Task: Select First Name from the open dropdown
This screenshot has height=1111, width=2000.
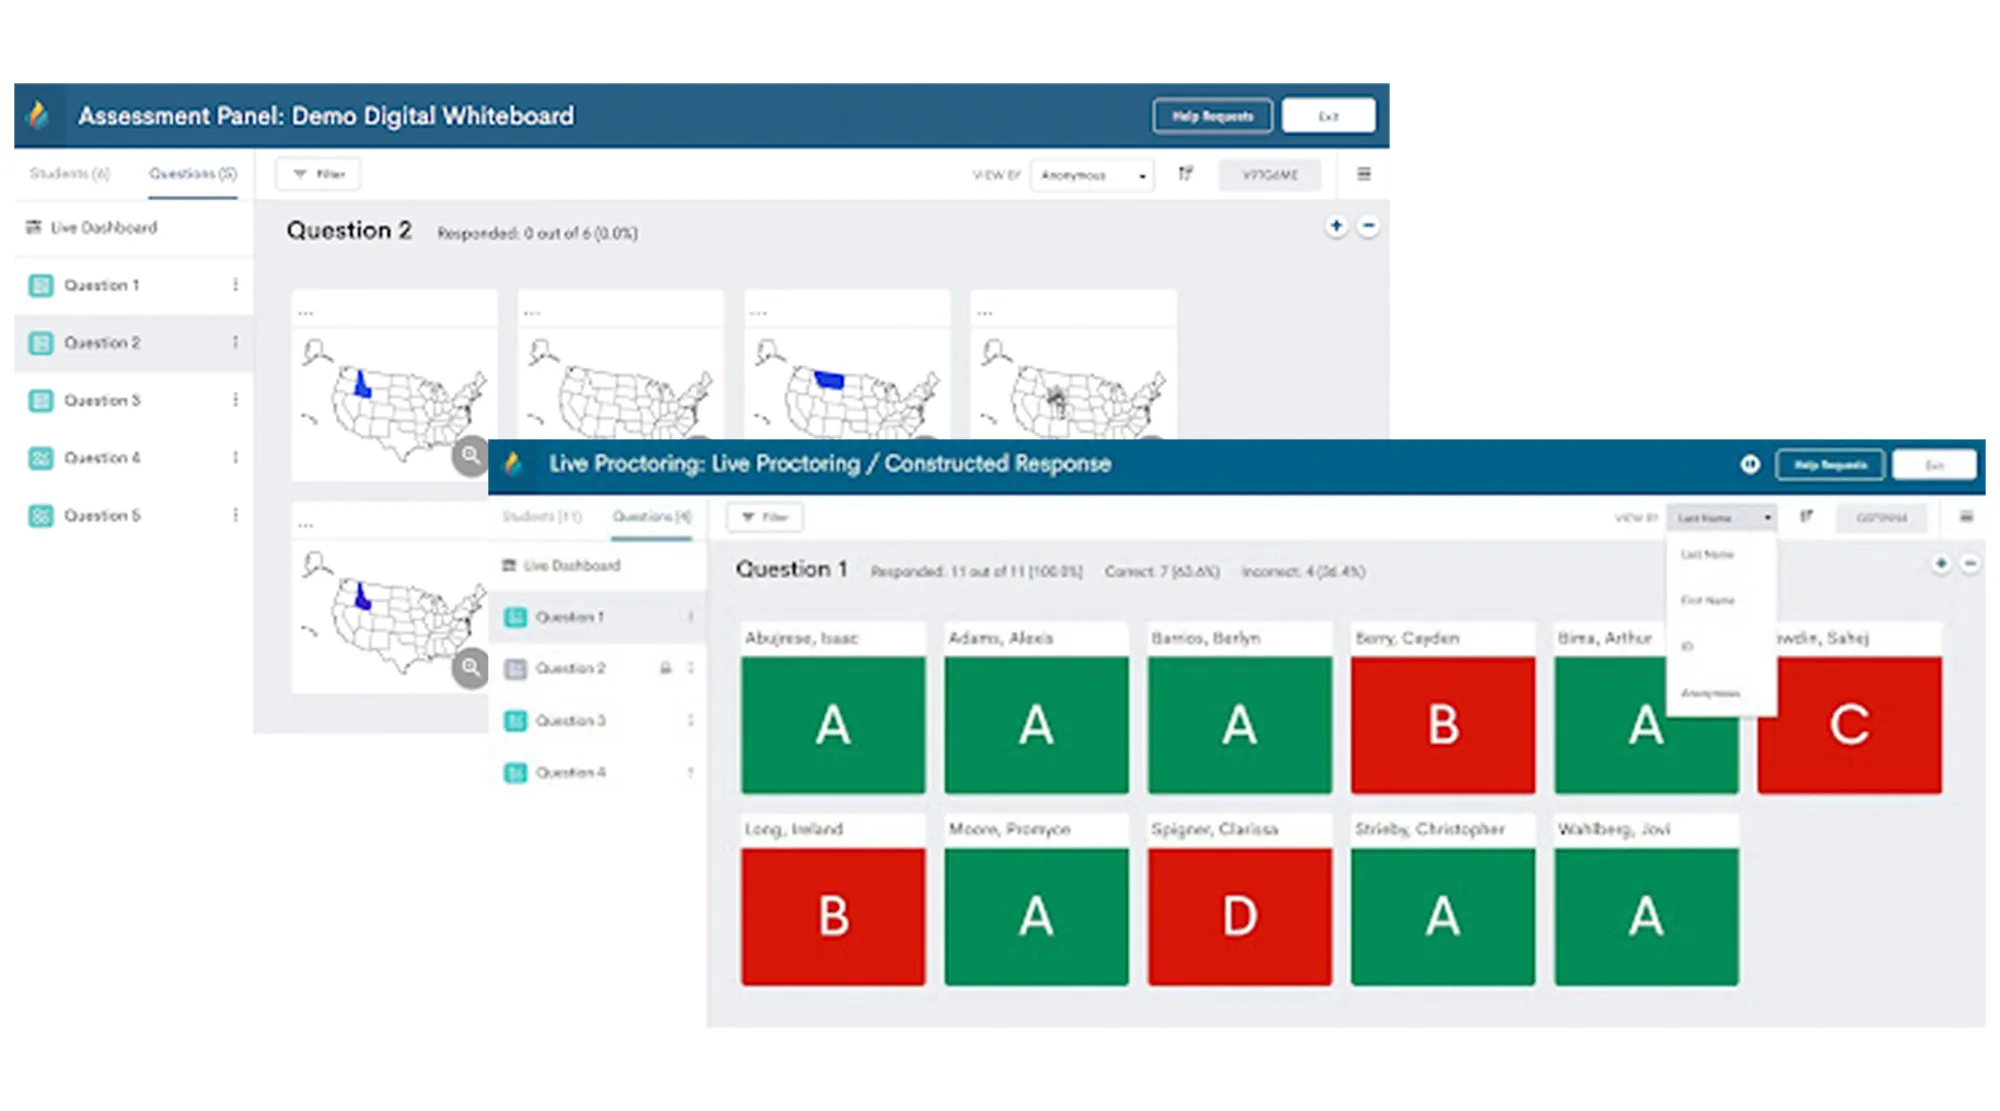Action: [1707, 600]
